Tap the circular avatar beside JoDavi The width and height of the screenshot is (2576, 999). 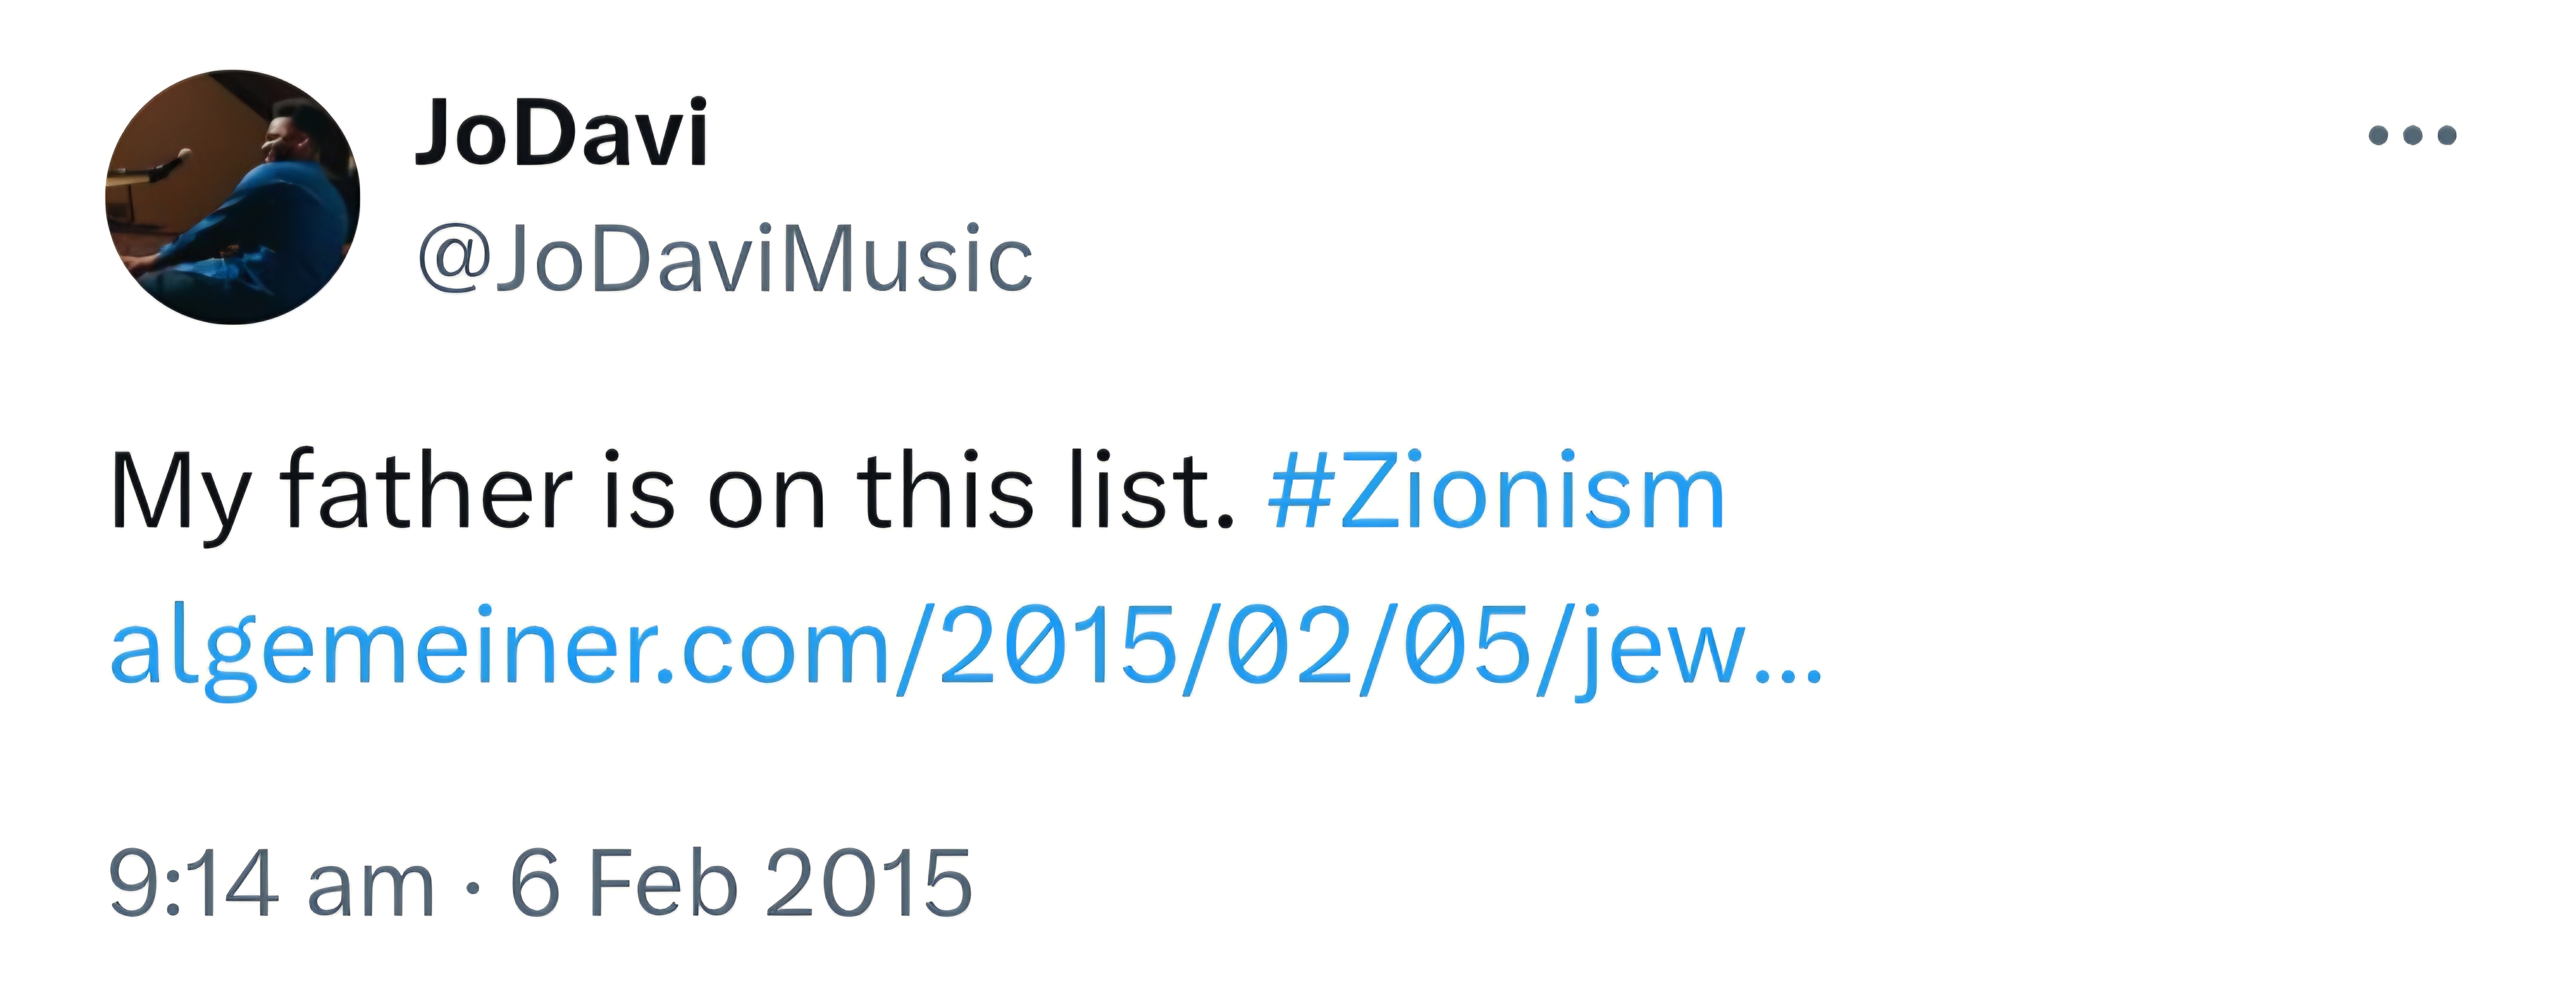(232, 197)
